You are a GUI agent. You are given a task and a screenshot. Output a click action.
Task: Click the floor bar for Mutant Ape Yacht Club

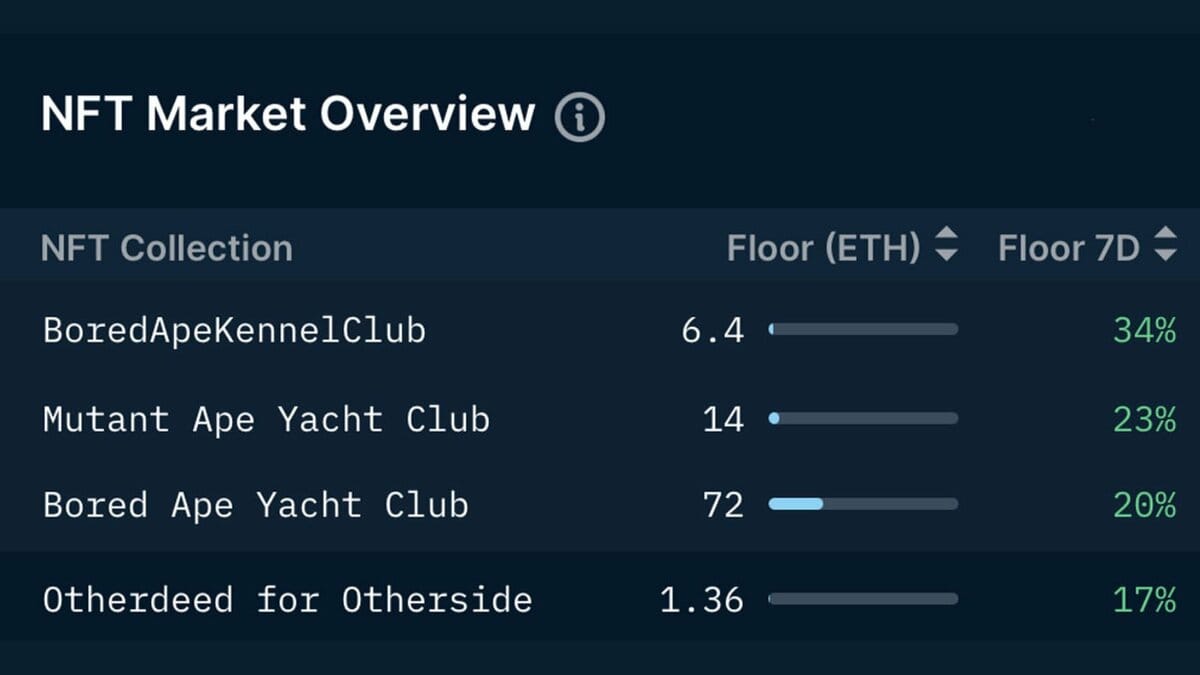863,418
